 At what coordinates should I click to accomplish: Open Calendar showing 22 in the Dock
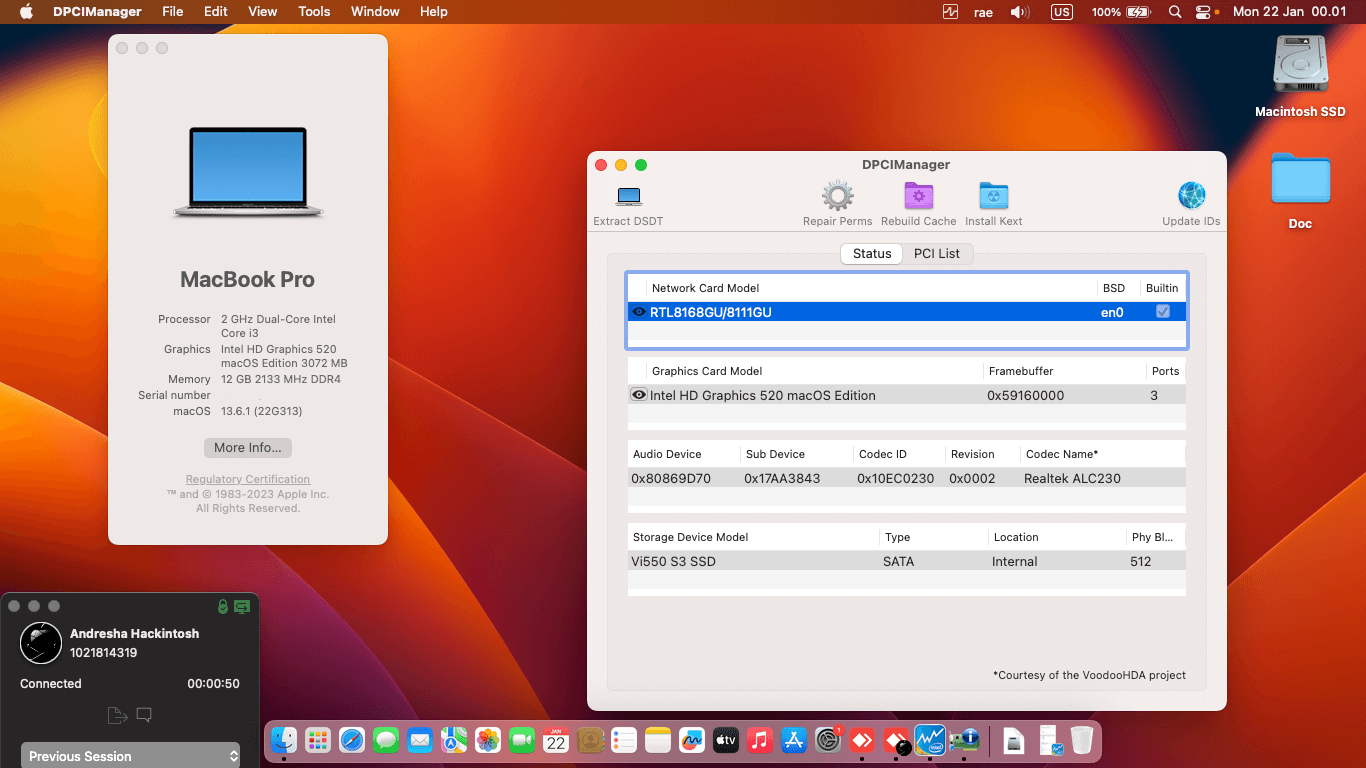point(556,740)
